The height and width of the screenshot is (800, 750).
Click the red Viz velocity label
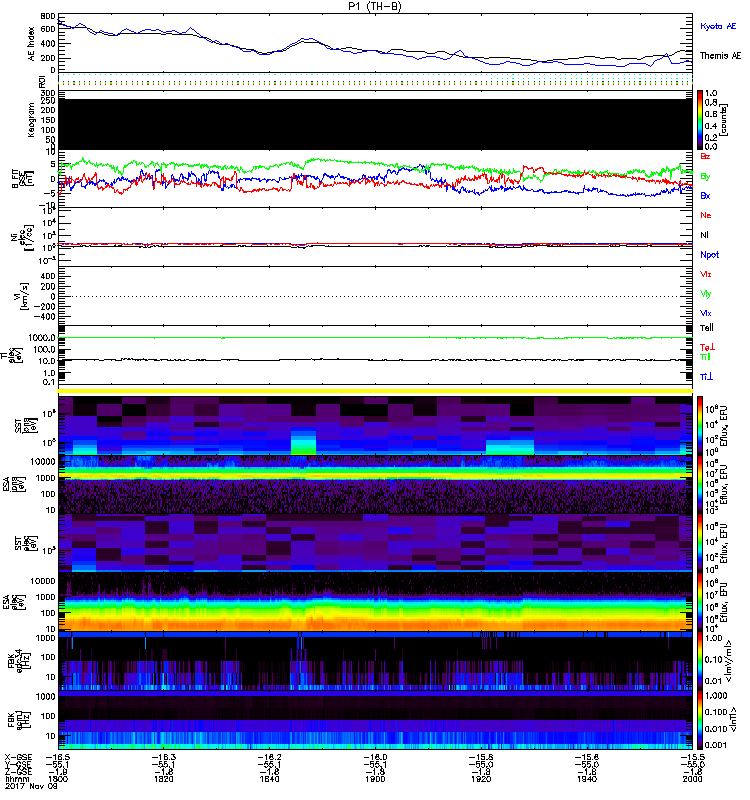(706, 274)
